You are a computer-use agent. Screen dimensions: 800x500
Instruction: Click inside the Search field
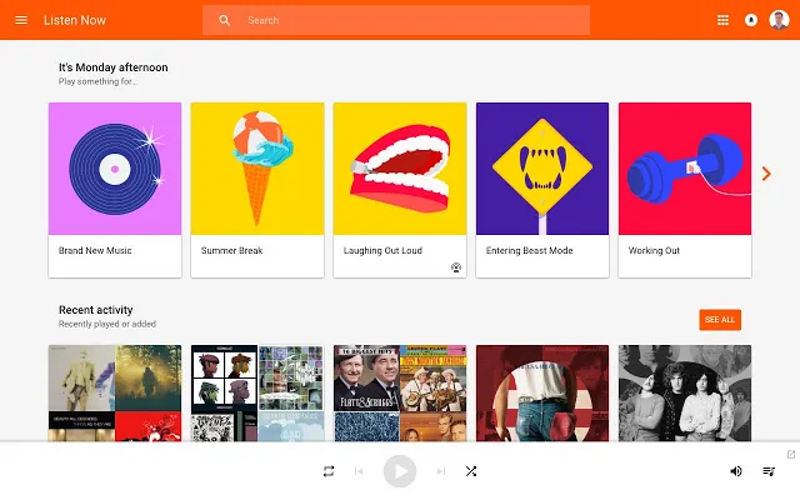410,20
